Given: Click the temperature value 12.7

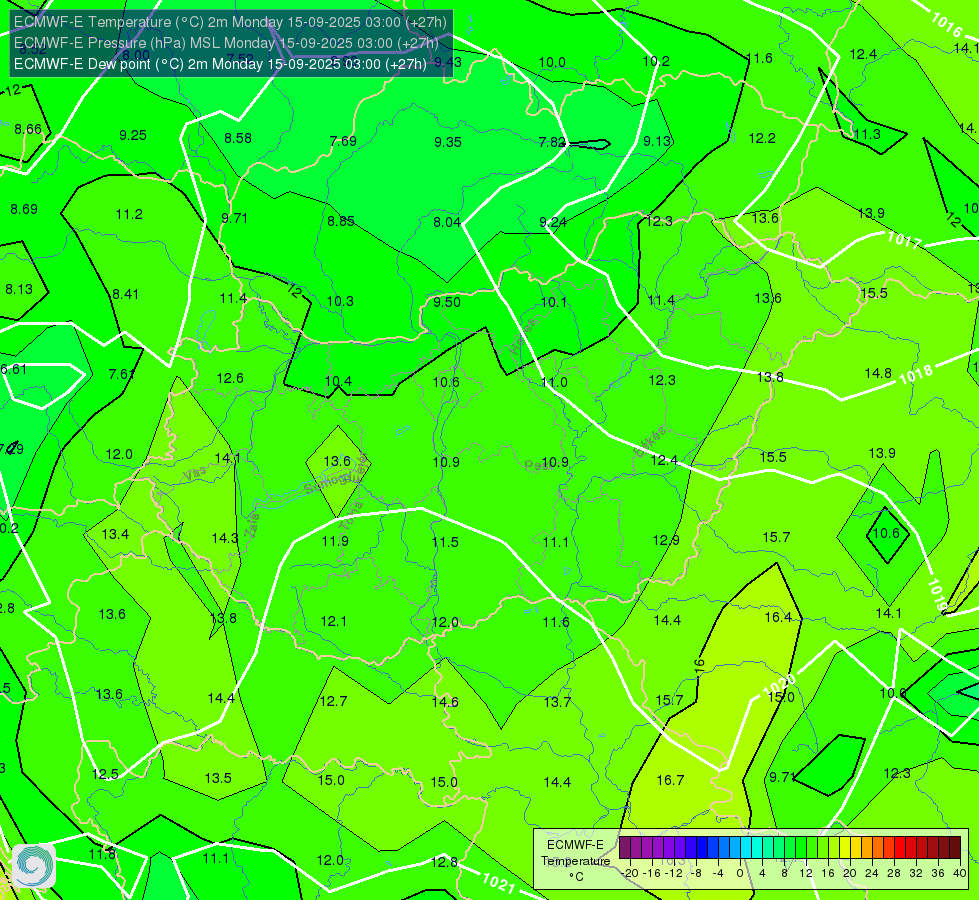Looking at the screenshot, I should coord(333,701).
